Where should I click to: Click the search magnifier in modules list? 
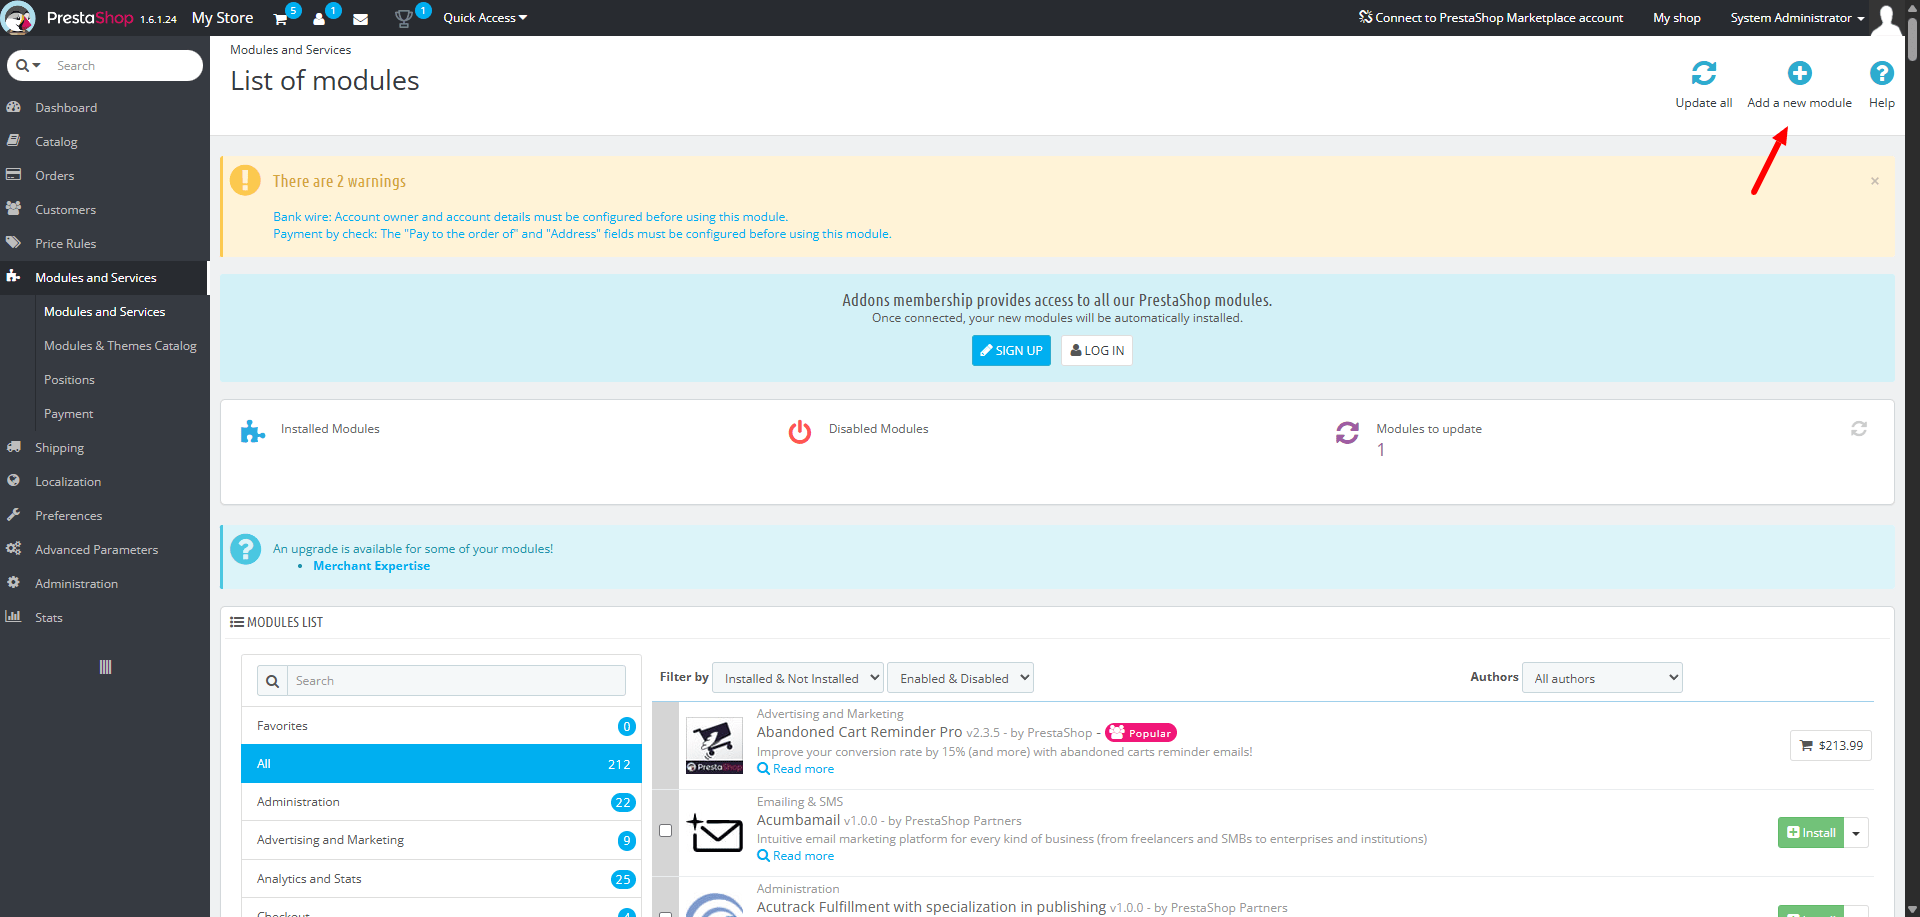coord(272,681)
